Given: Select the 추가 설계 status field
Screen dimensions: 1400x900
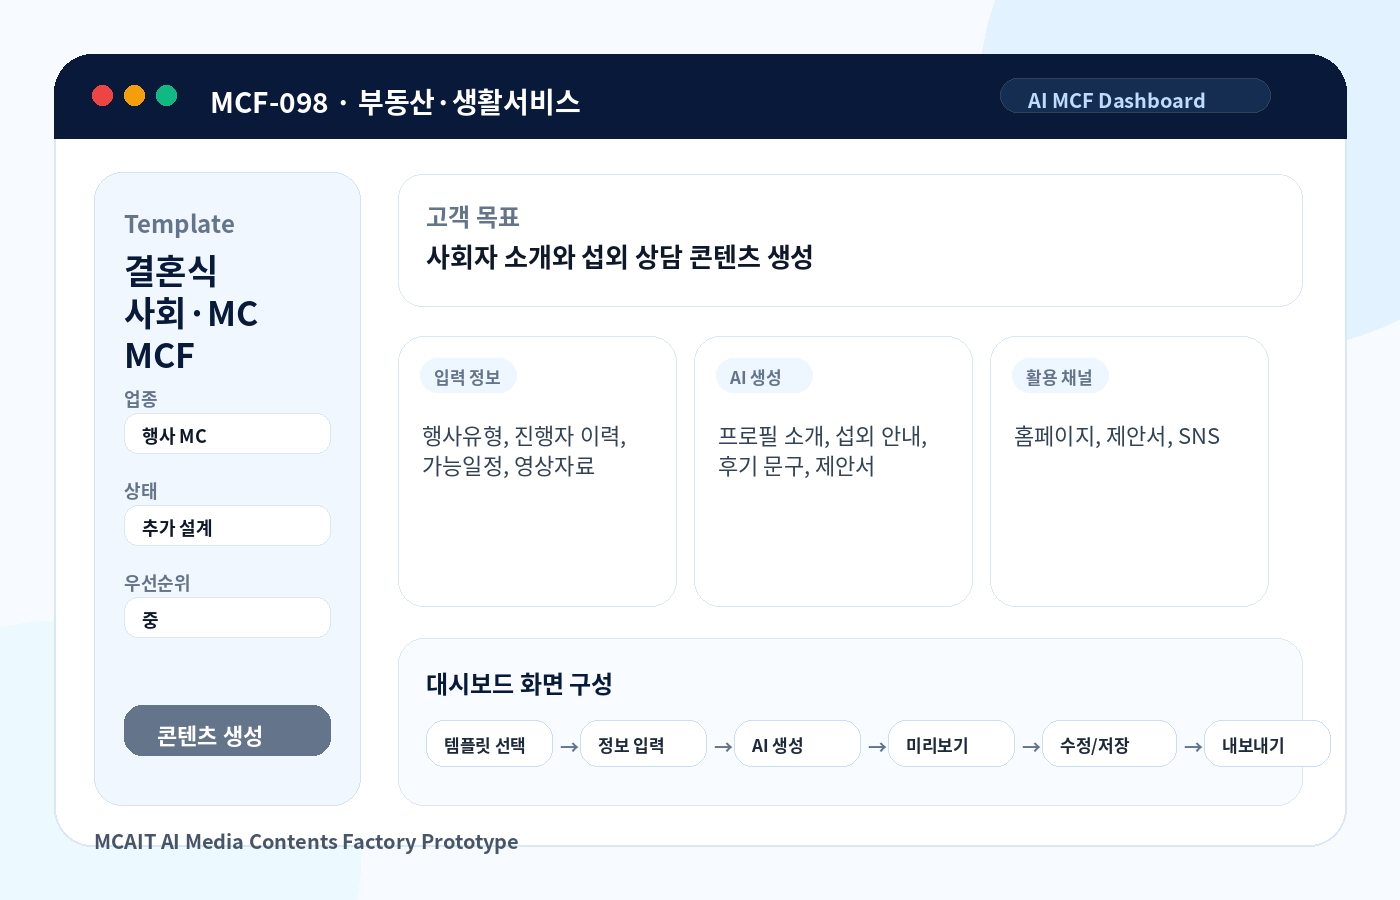Looking at the screenshot, I should tap(227, 526).
